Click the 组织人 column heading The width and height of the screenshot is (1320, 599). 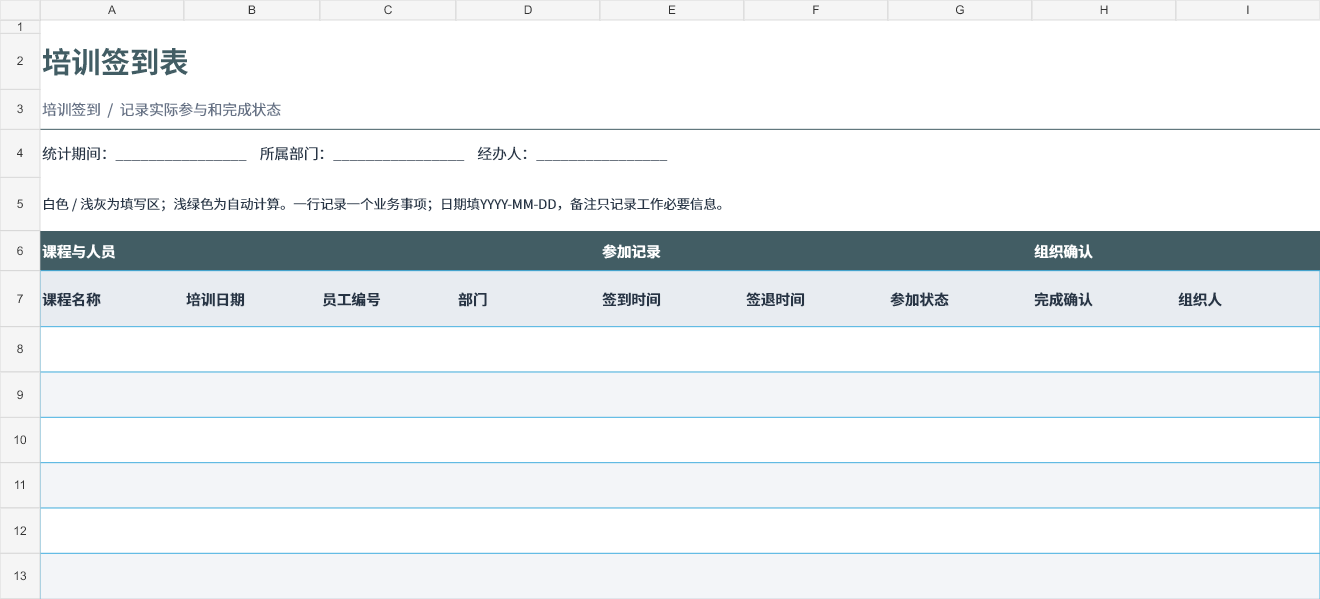point(1200,300)
